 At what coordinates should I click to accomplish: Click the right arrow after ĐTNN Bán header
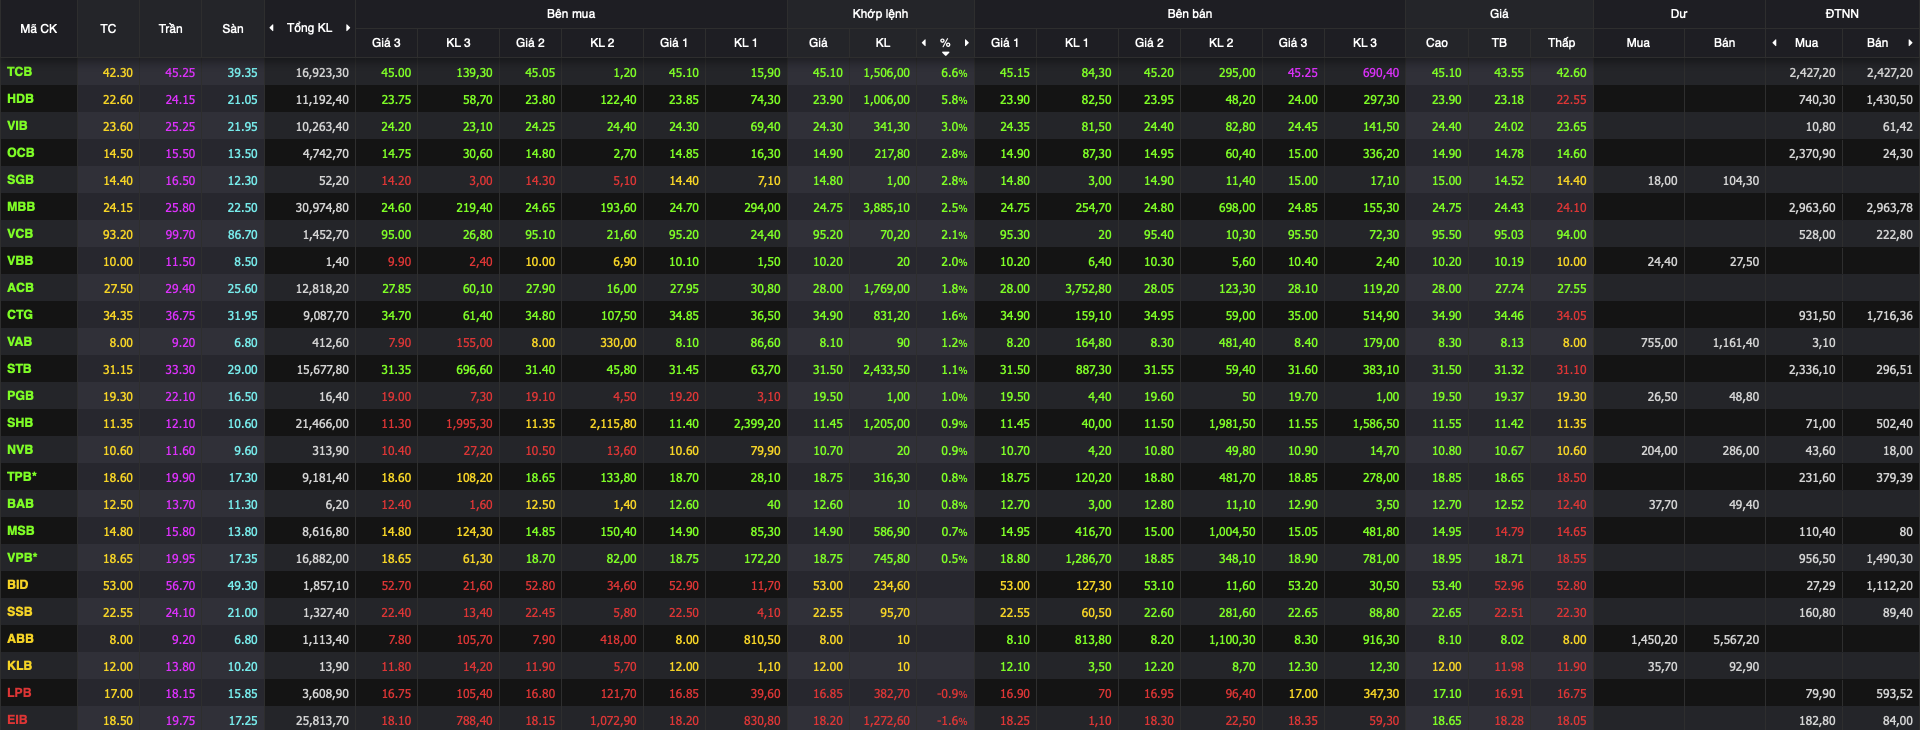pyautogui.click(x=1910, y=43)
